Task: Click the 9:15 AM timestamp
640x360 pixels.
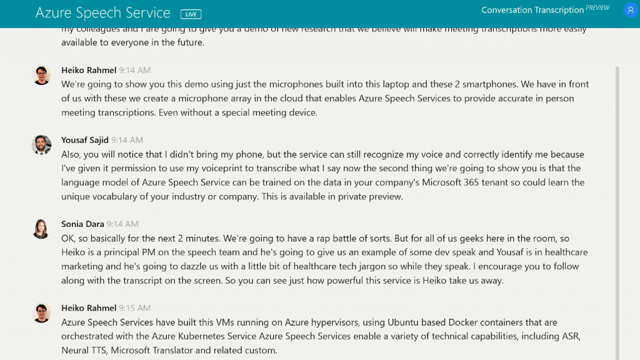Action: [135, 308]
